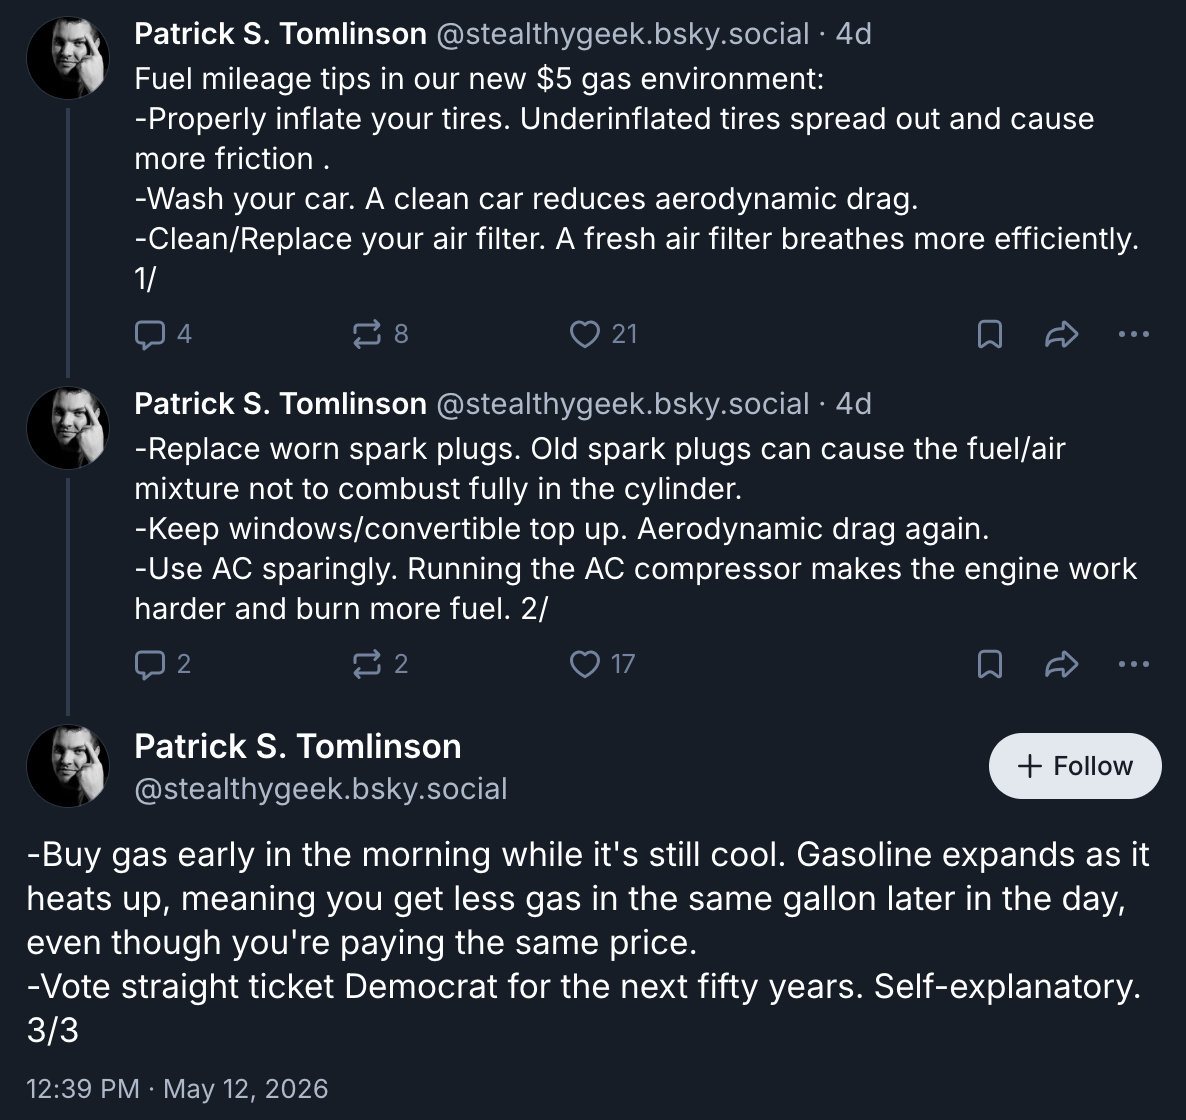The height and width of the screenshot is (1120, 1186).
Task: Like the first post with 21 likes
Action: (603, 334)
